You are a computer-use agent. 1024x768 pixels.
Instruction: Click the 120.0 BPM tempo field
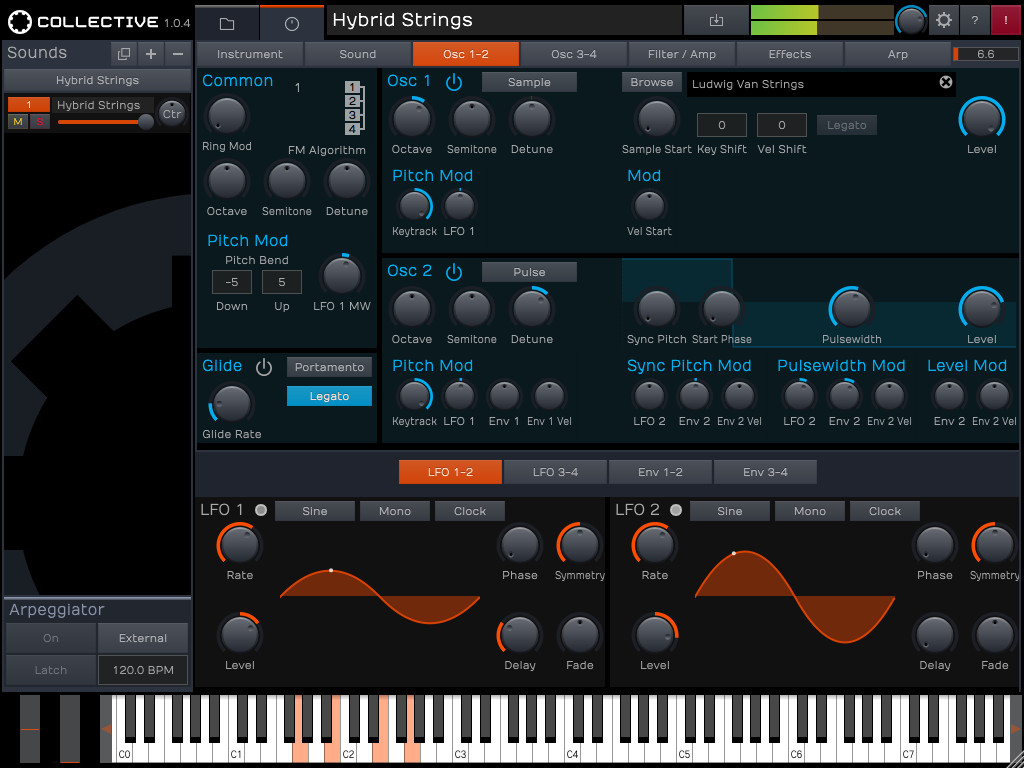(143, 670)
